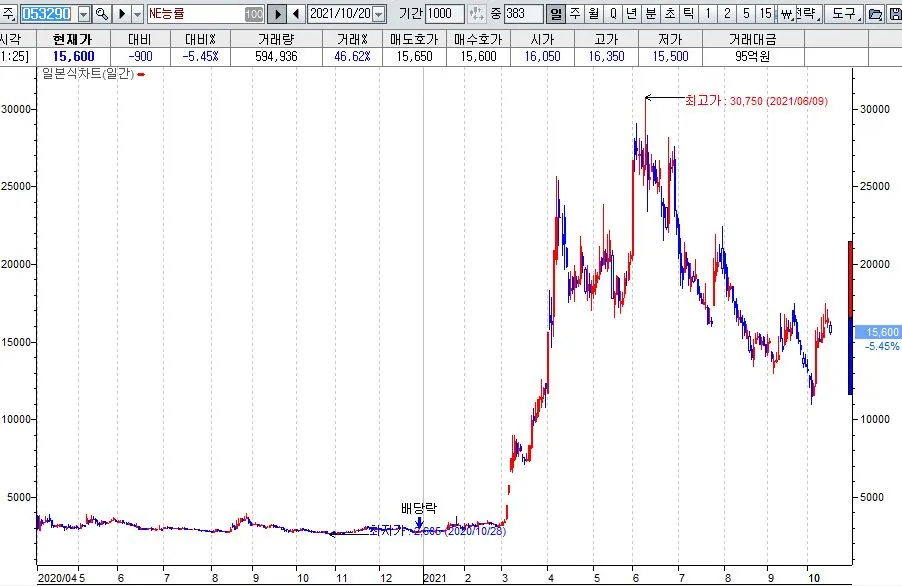Image resolution: width=902 pixels, height=586 pixels.
Task: Switch to 월 monthly chart
Action: coord(594,13)
